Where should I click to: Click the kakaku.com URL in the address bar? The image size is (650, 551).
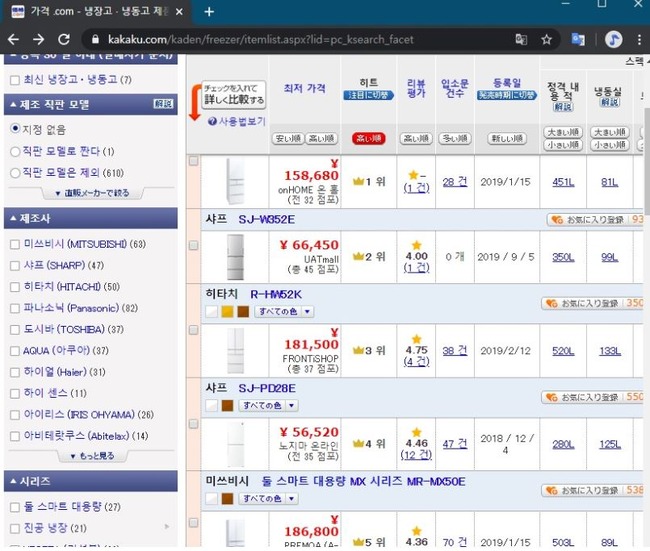[260, 39]
